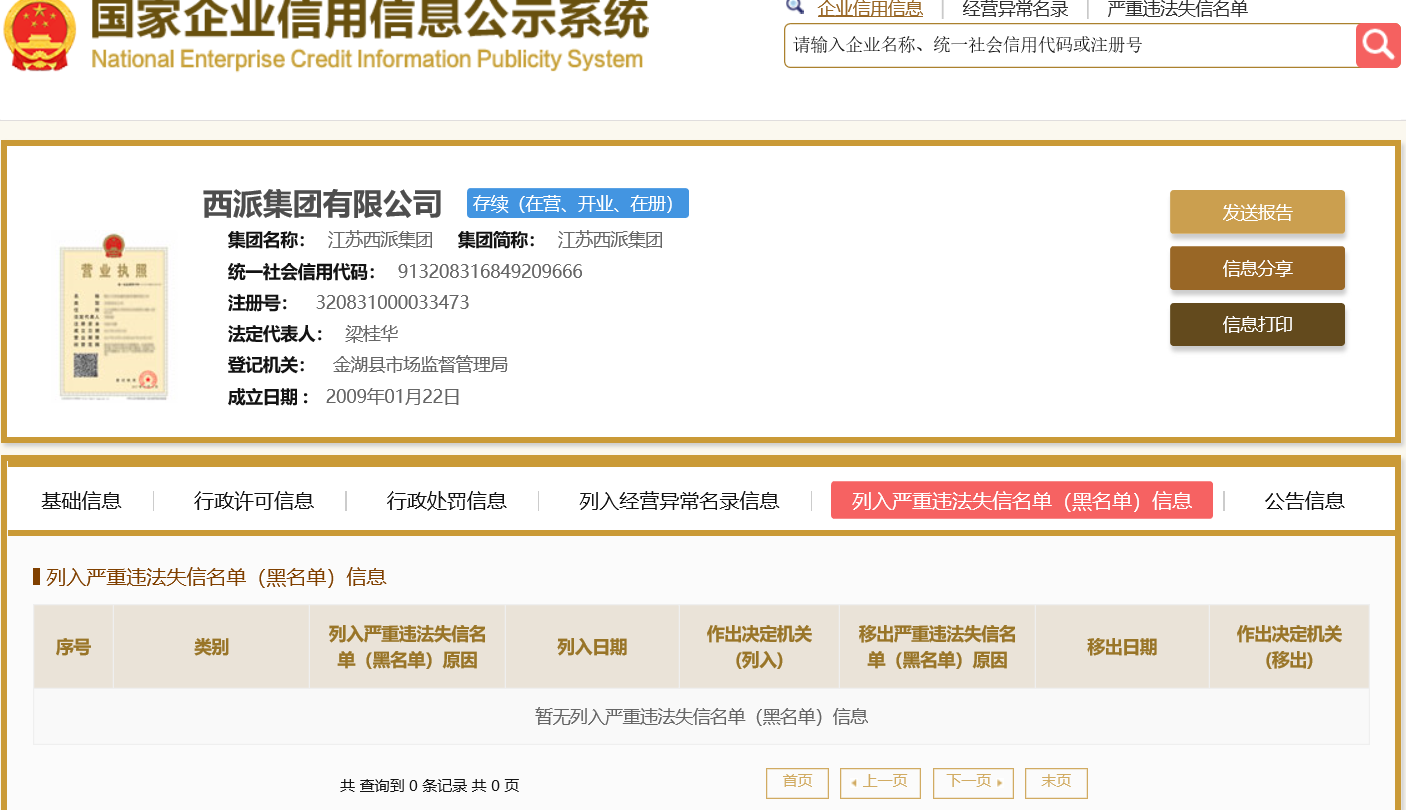The height and width of the screenshot is (810, 1406).
Task: Click the 上一页 previous page button
Action: pyautogui.click(x=880, y=782)
